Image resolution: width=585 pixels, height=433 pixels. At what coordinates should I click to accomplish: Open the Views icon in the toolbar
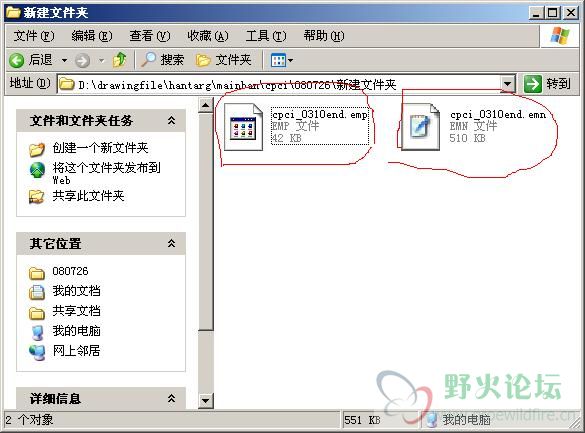click(x=278, y=60)
